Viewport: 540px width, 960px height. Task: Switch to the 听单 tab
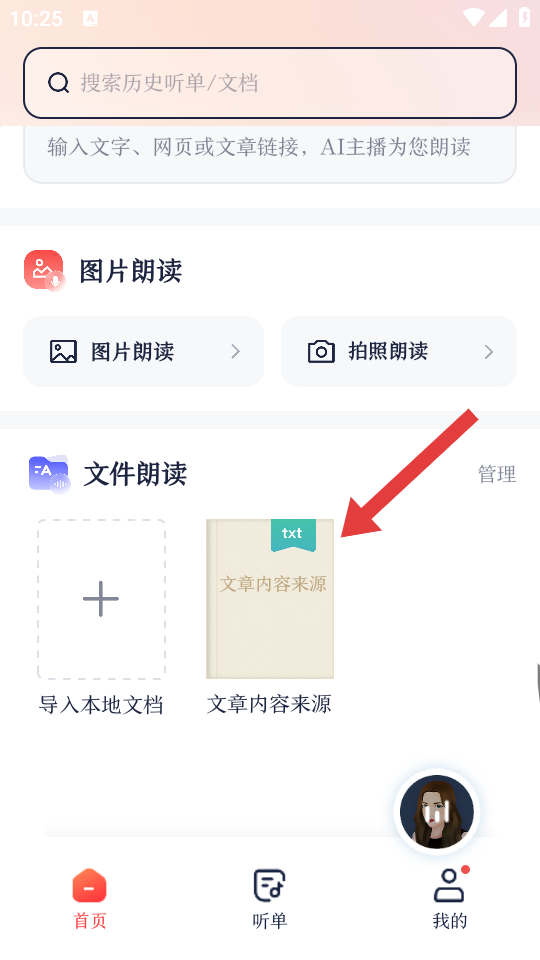269,899
